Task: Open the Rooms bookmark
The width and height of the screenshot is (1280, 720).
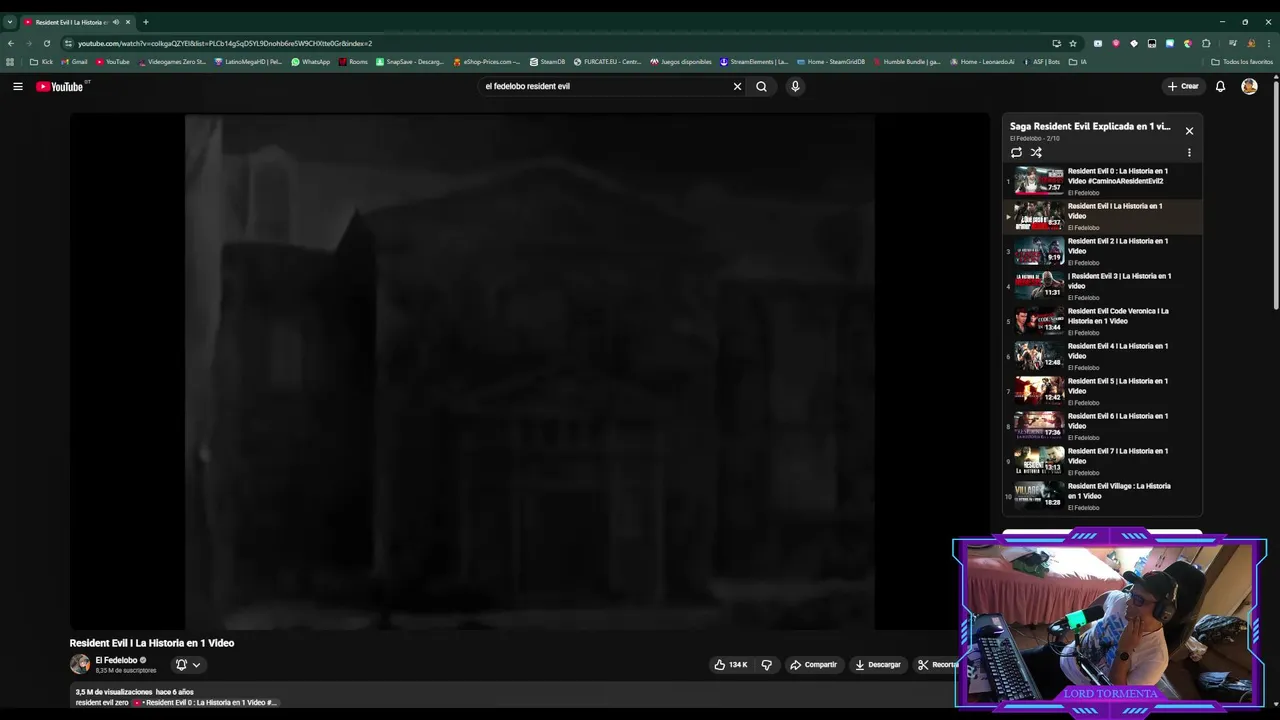Action: tap(353, 62)
